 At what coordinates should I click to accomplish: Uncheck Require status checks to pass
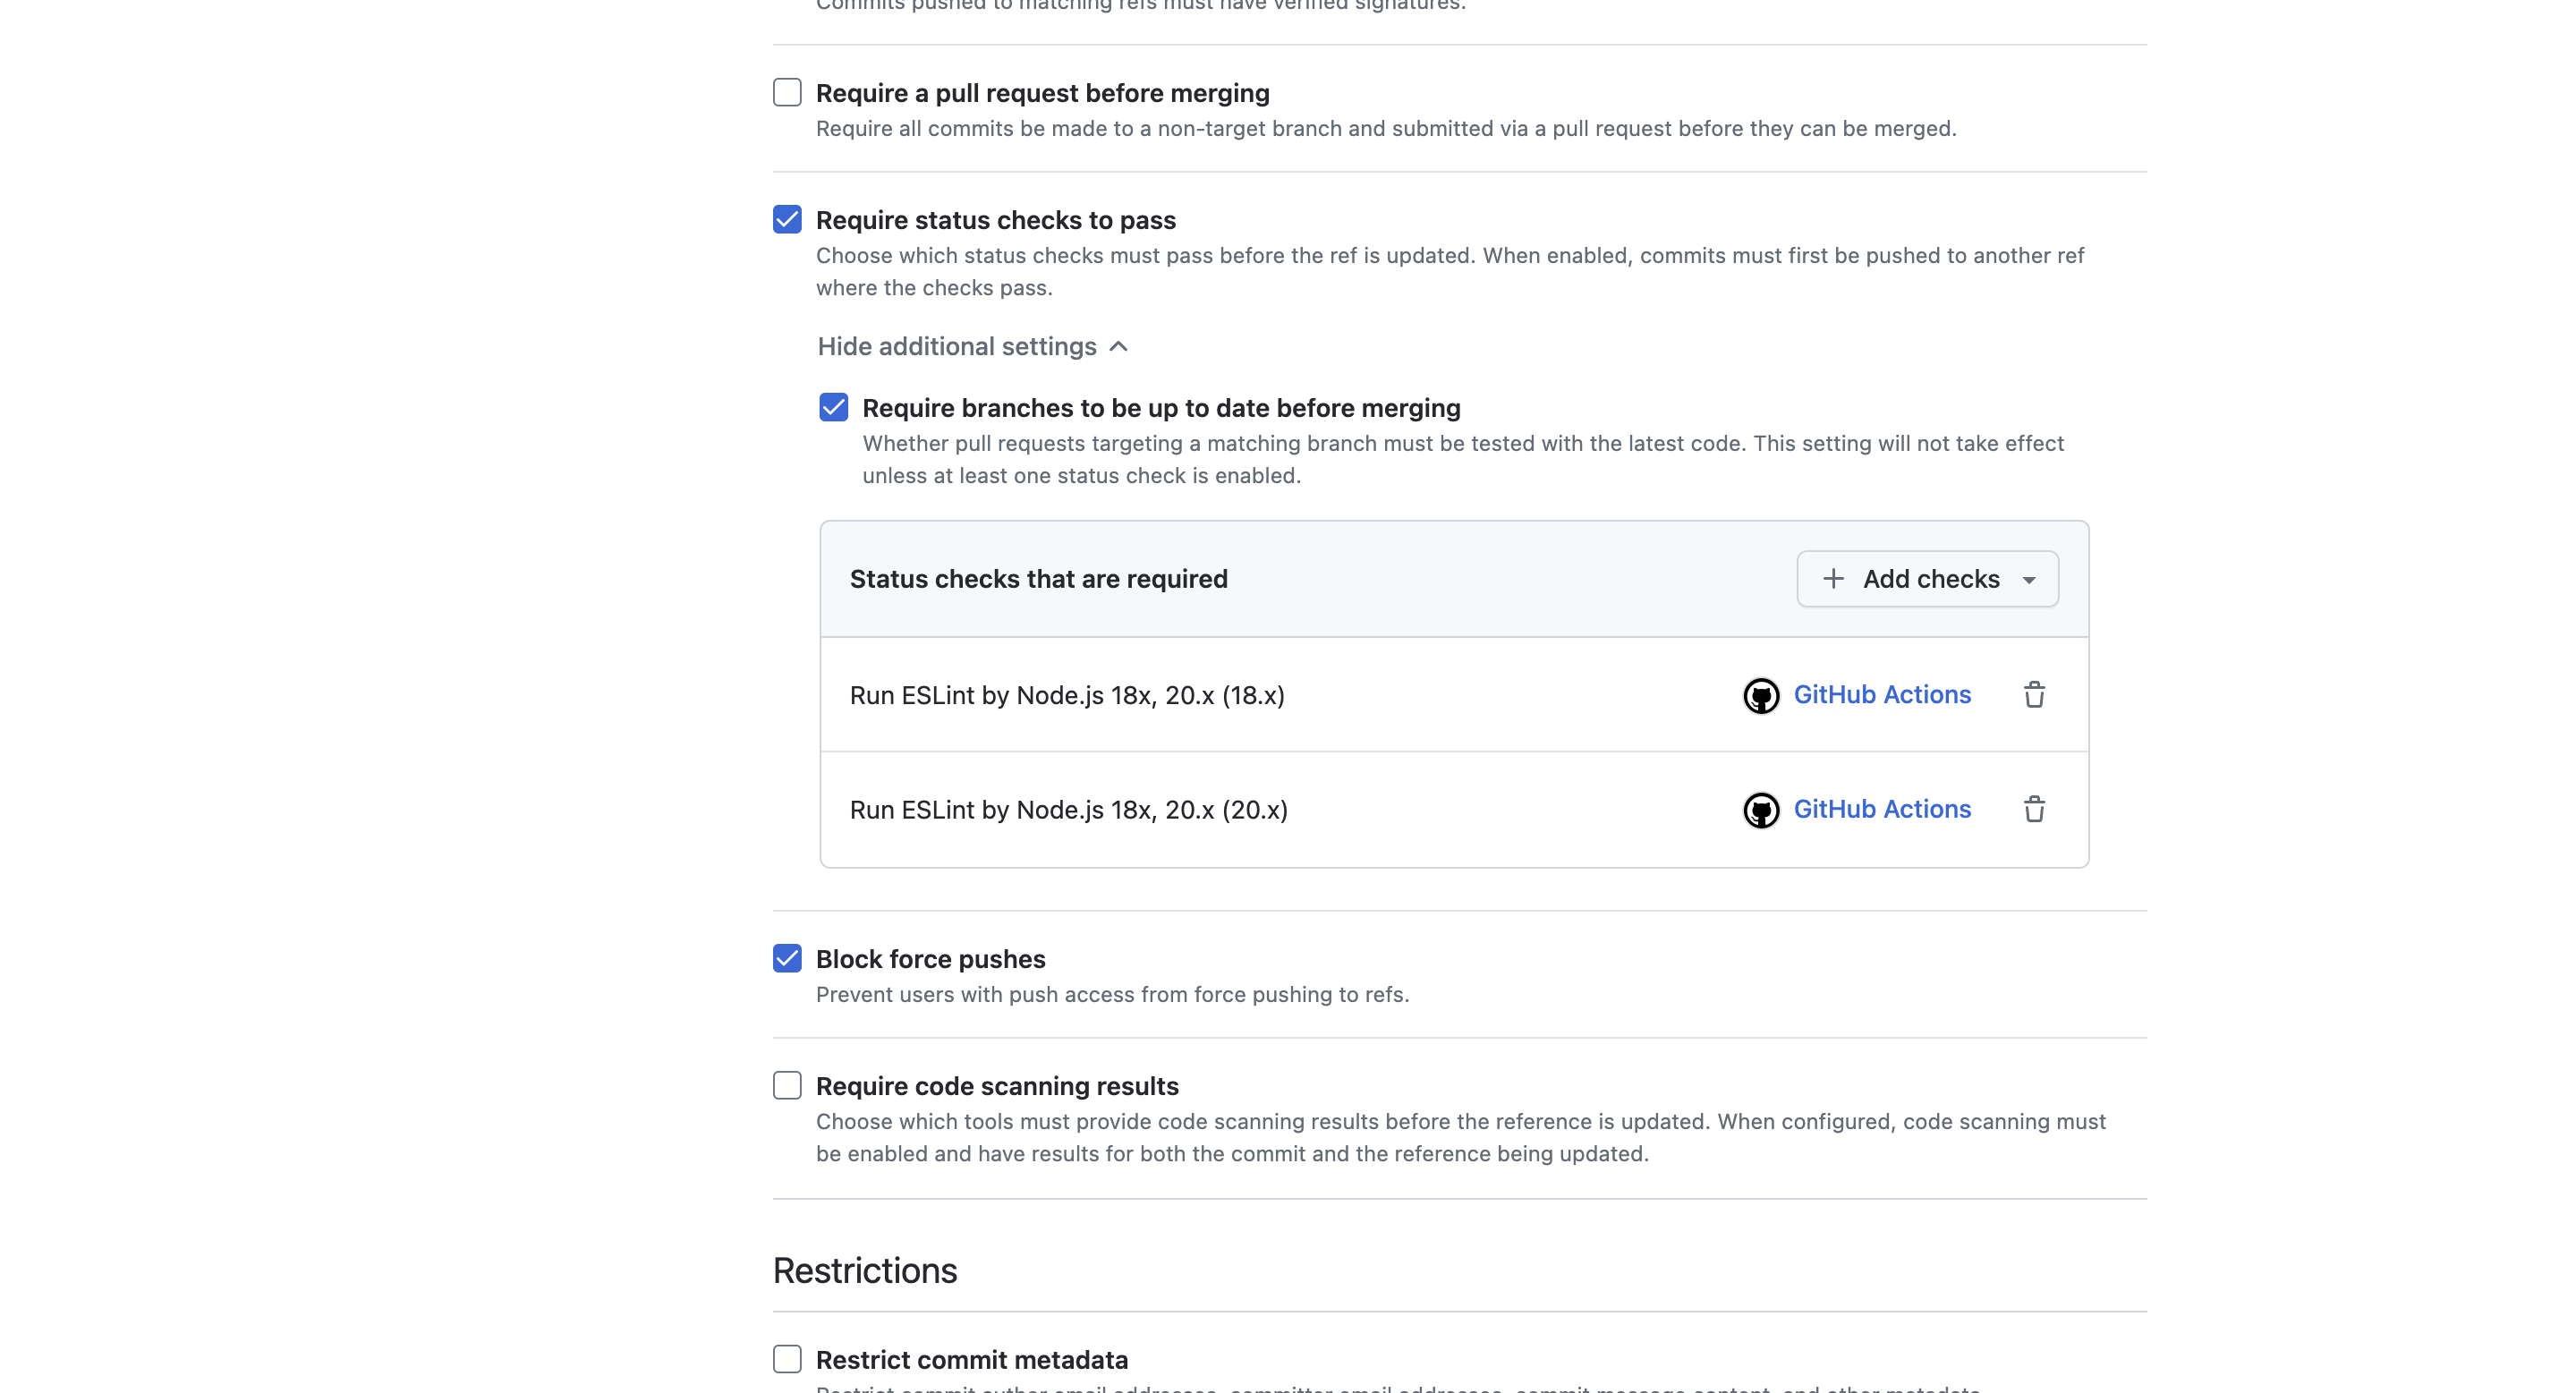click(x=787, y=219)
